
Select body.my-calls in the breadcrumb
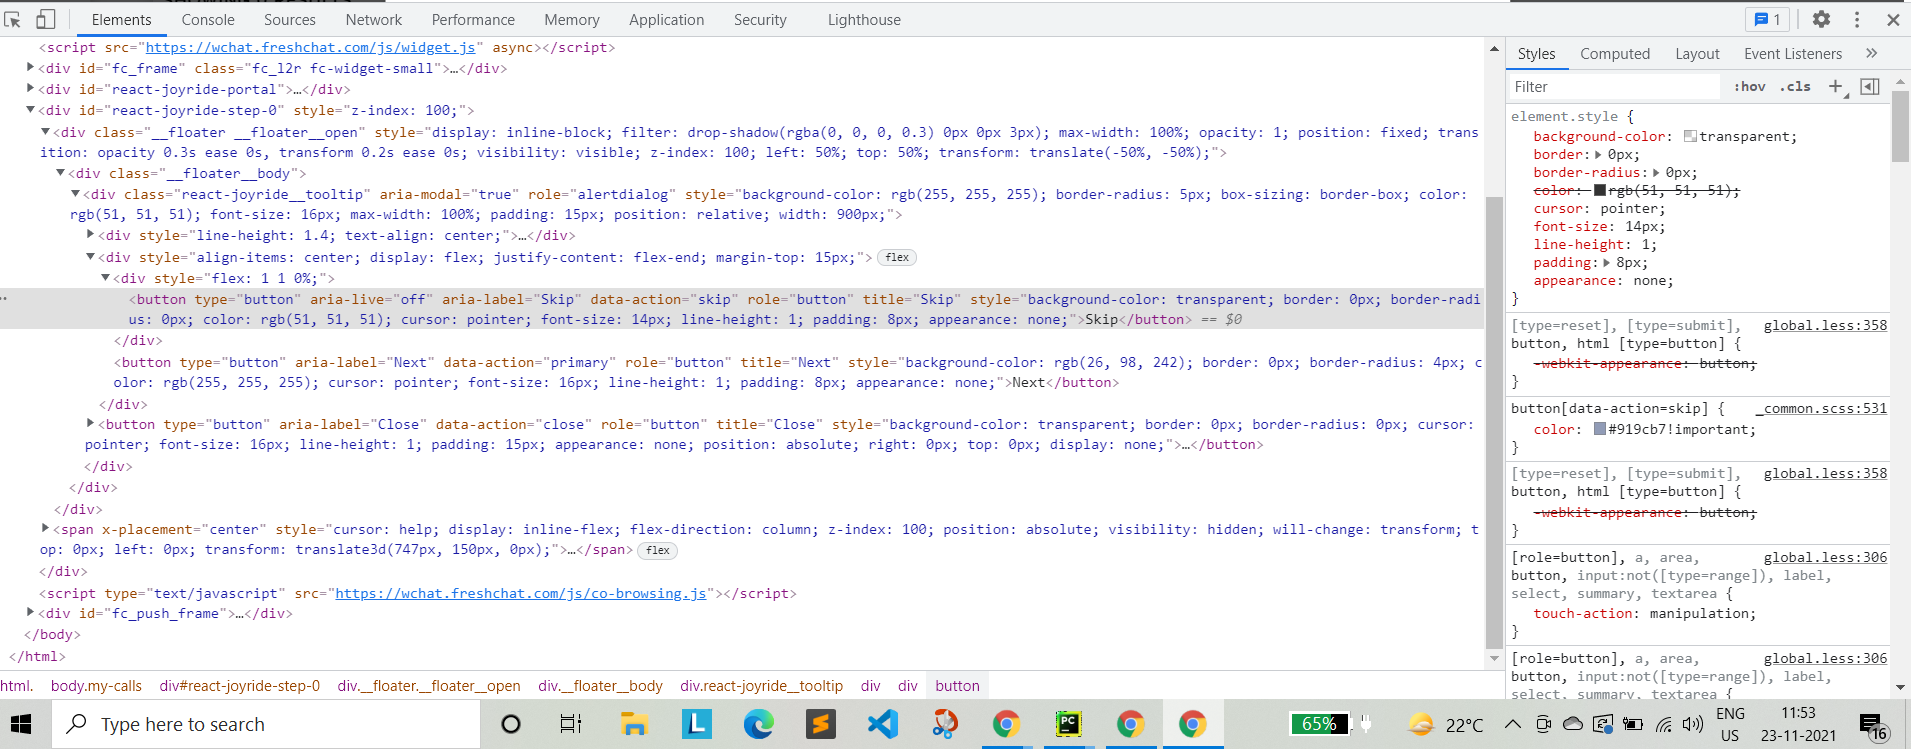(96, 686)
